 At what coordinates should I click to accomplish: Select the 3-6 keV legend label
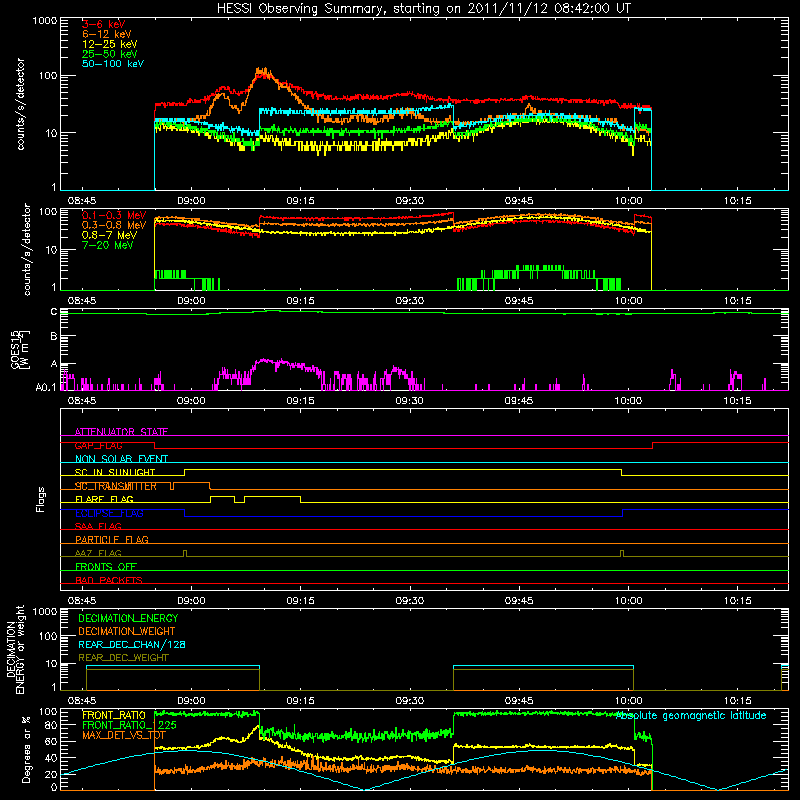104,24
